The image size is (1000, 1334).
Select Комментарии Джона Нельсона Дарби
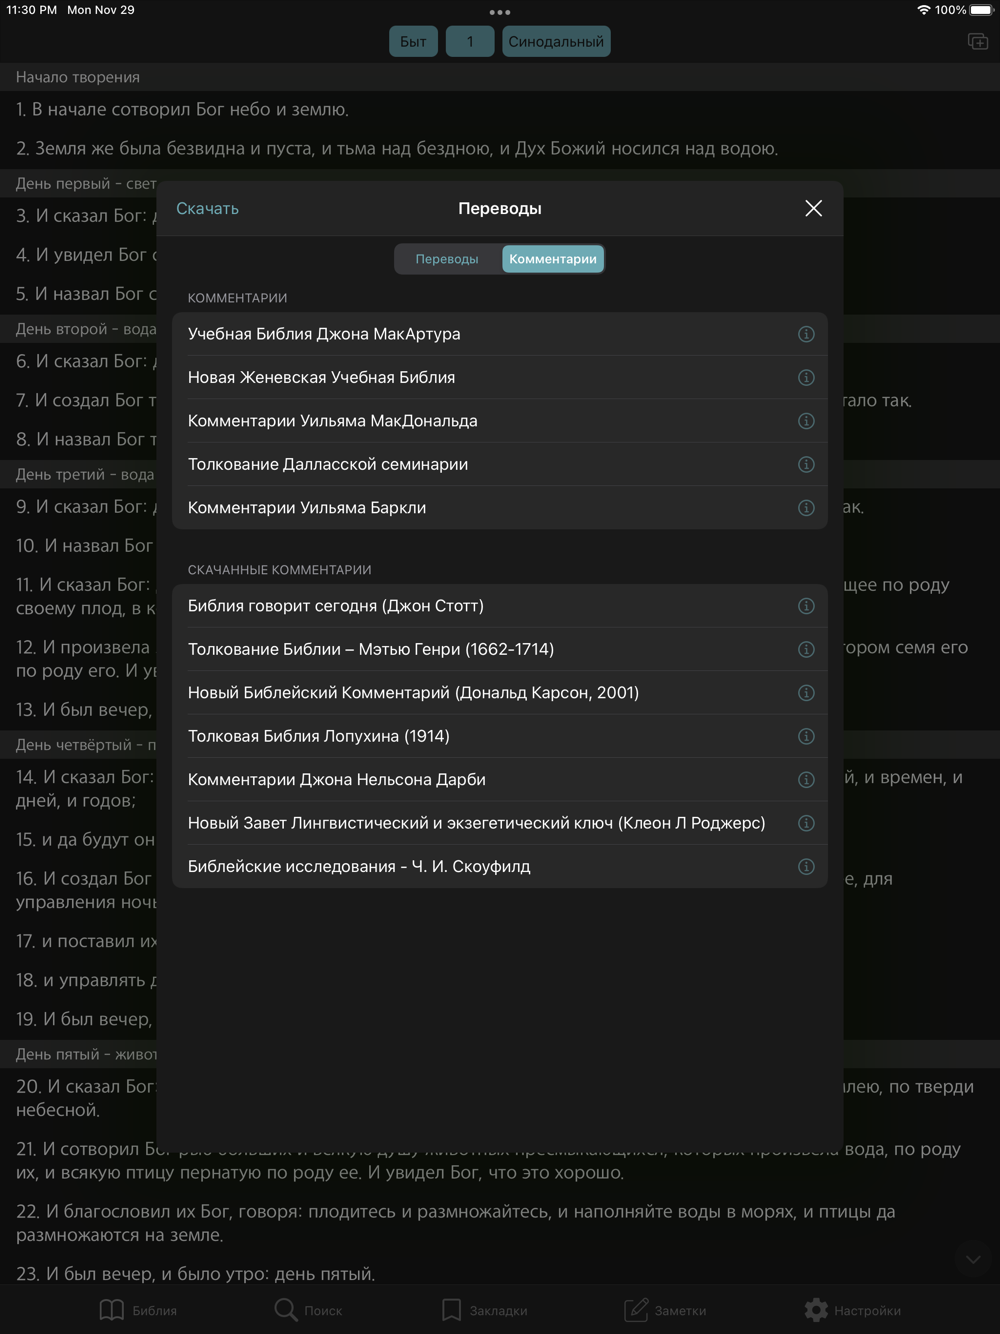500,780
